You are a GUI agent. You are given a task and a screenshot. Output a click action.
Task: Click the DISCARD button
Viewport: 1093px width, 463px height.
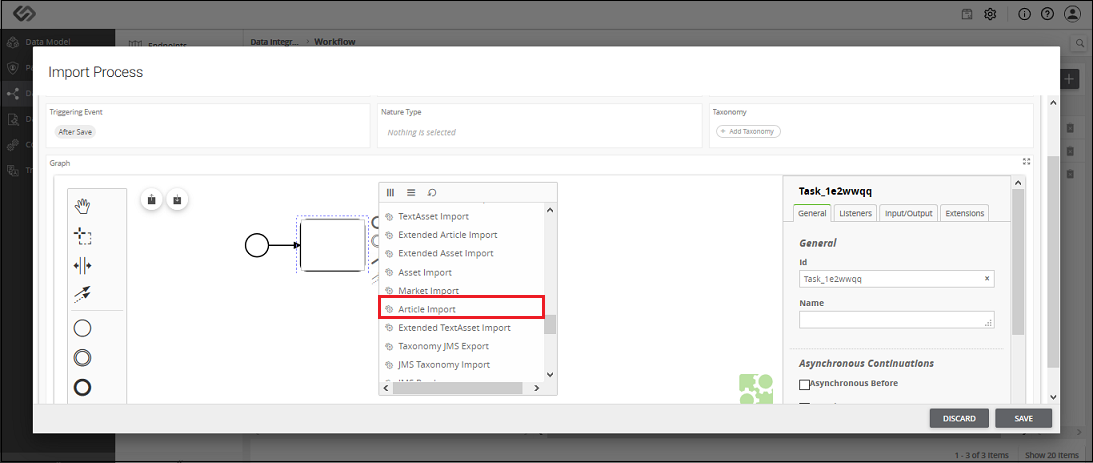[959, 418]
